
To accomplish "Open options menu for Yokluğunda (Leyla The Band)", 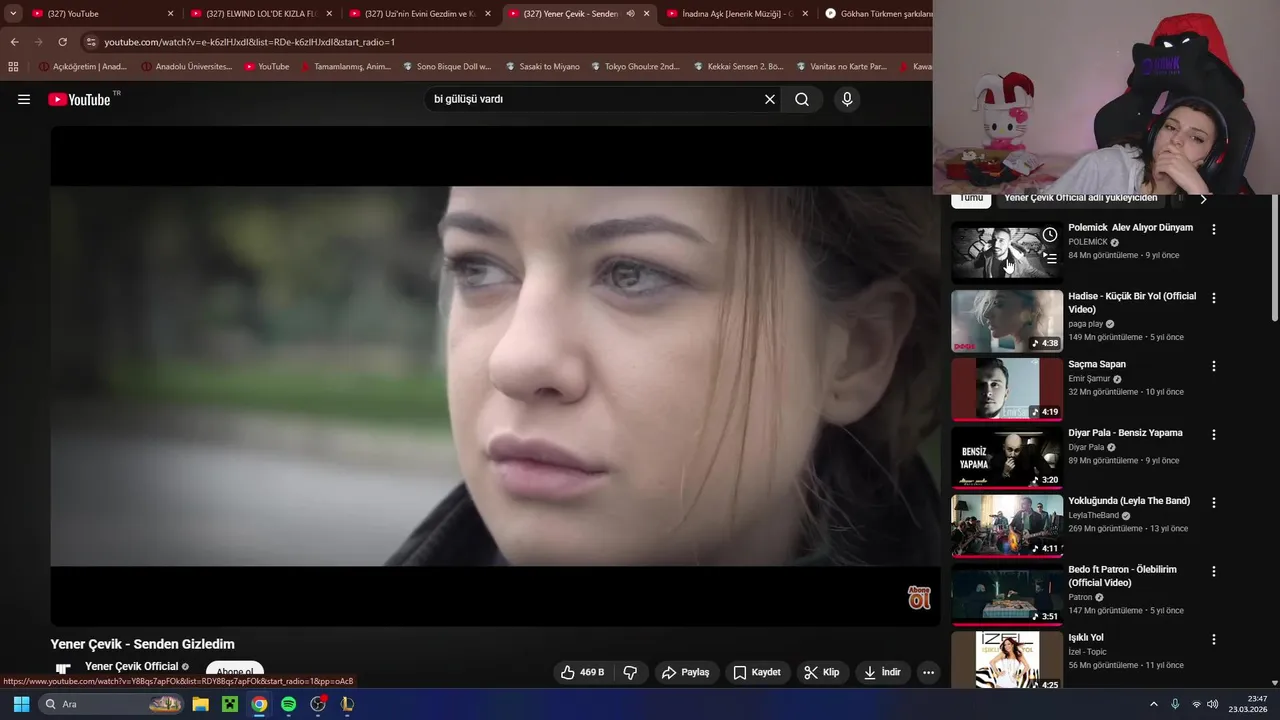I will (x=1214, y=503).
